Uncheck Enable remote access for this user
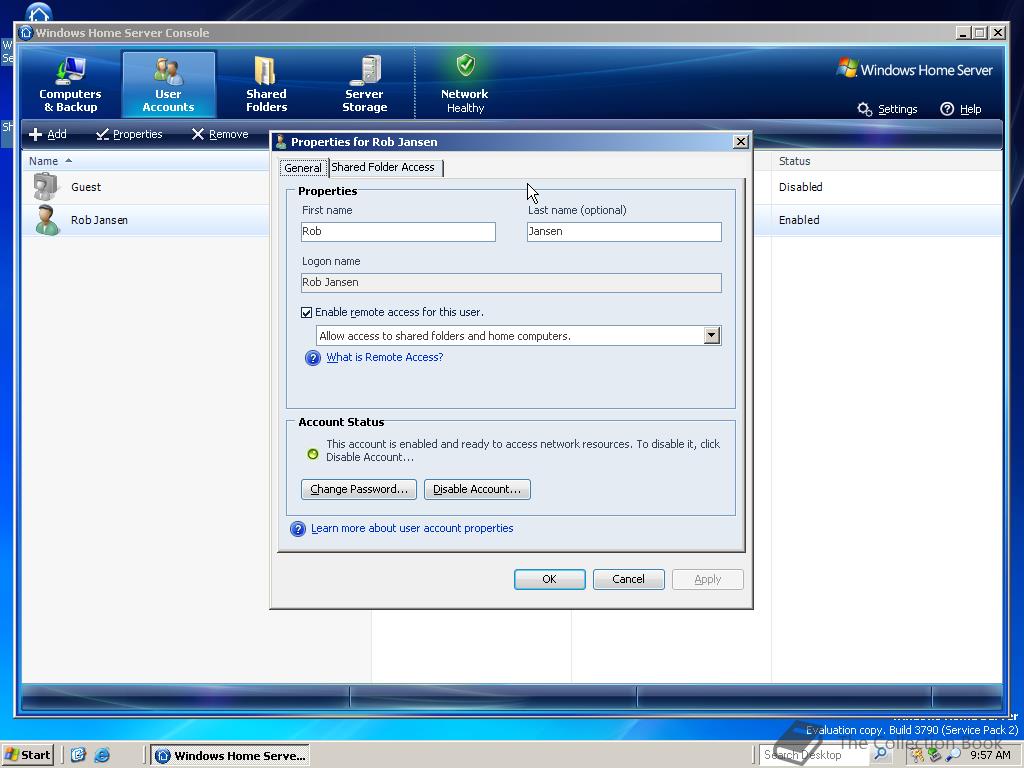Screen dimensions: 1024x768 coord(307,312)
